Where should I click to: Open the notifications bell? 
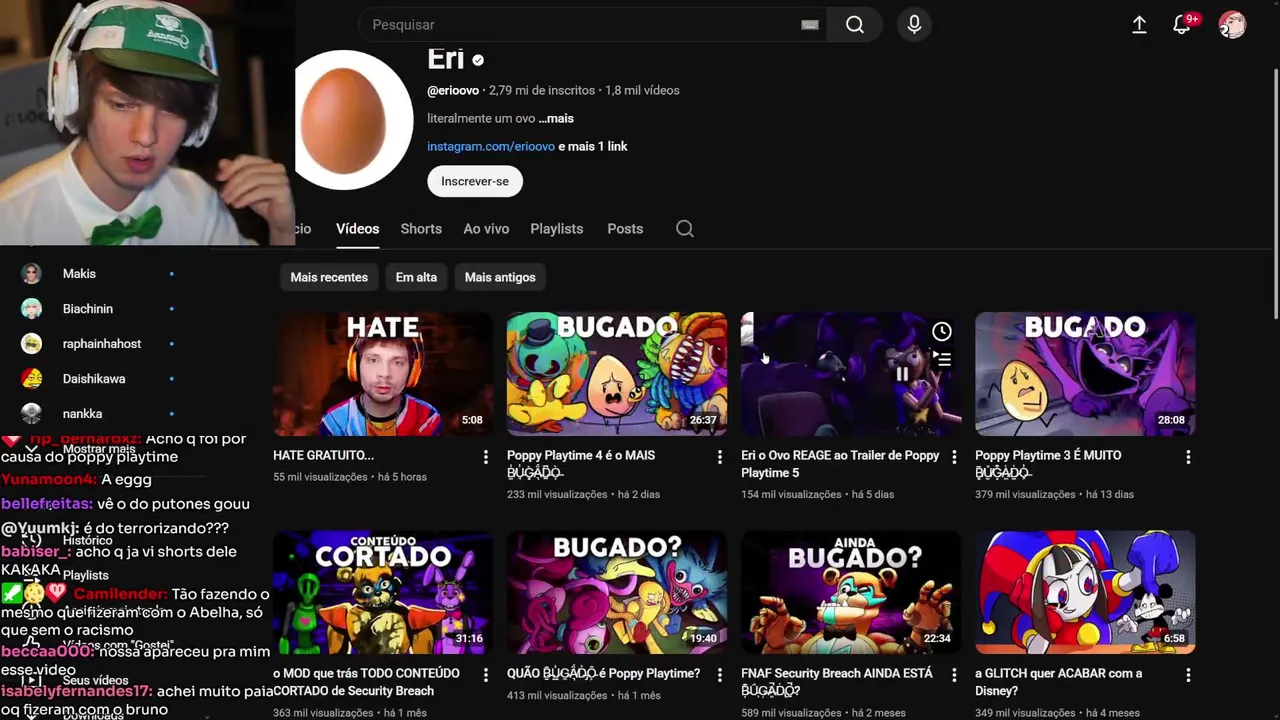tap(1182, 25)
